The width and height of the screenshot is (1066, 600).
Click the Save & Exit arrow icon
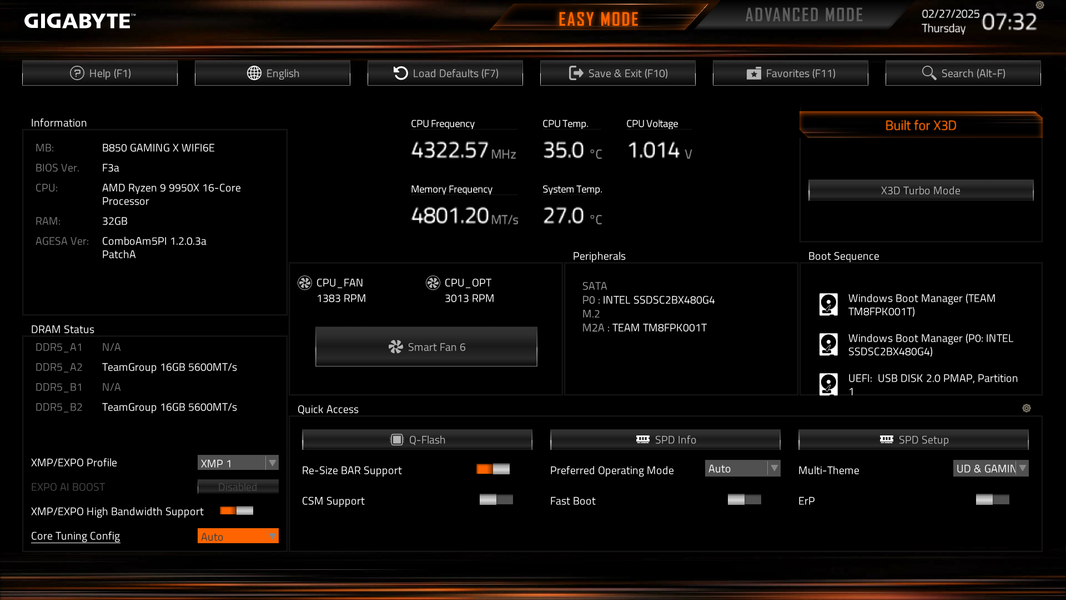pyautogui.click(x=576, y=73)
